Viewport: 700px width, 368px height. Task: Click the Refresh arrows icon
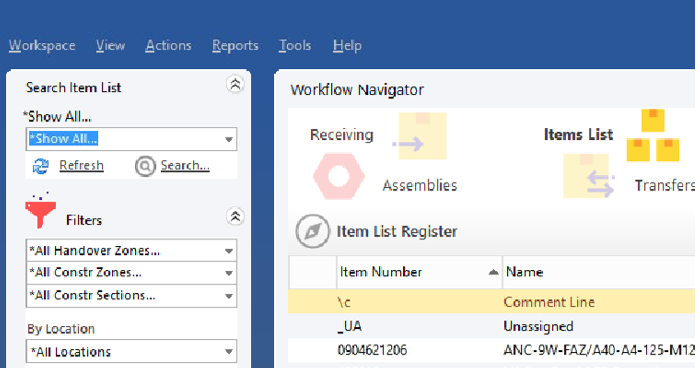(41, 166)
